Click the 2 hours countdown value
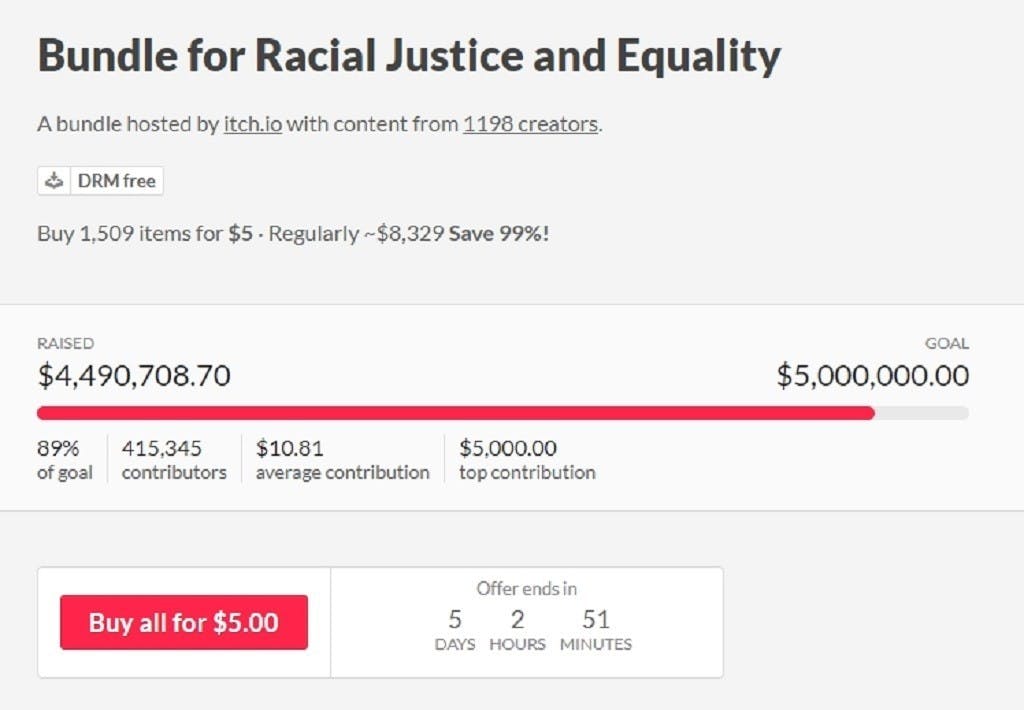 pos(517,620)
